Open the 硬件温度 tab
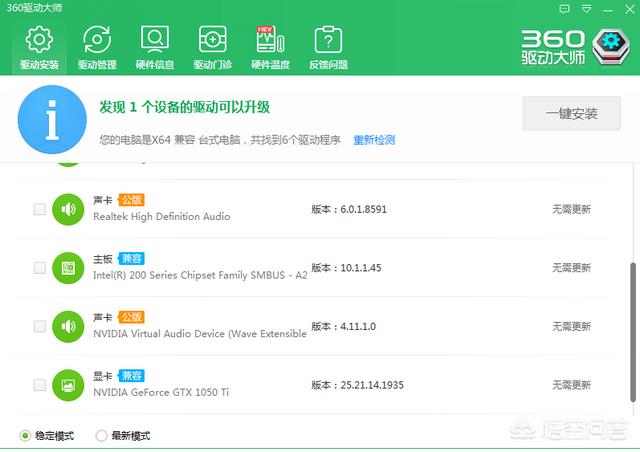The width and height of the screenshot is (640, 452). pos(270,47)
